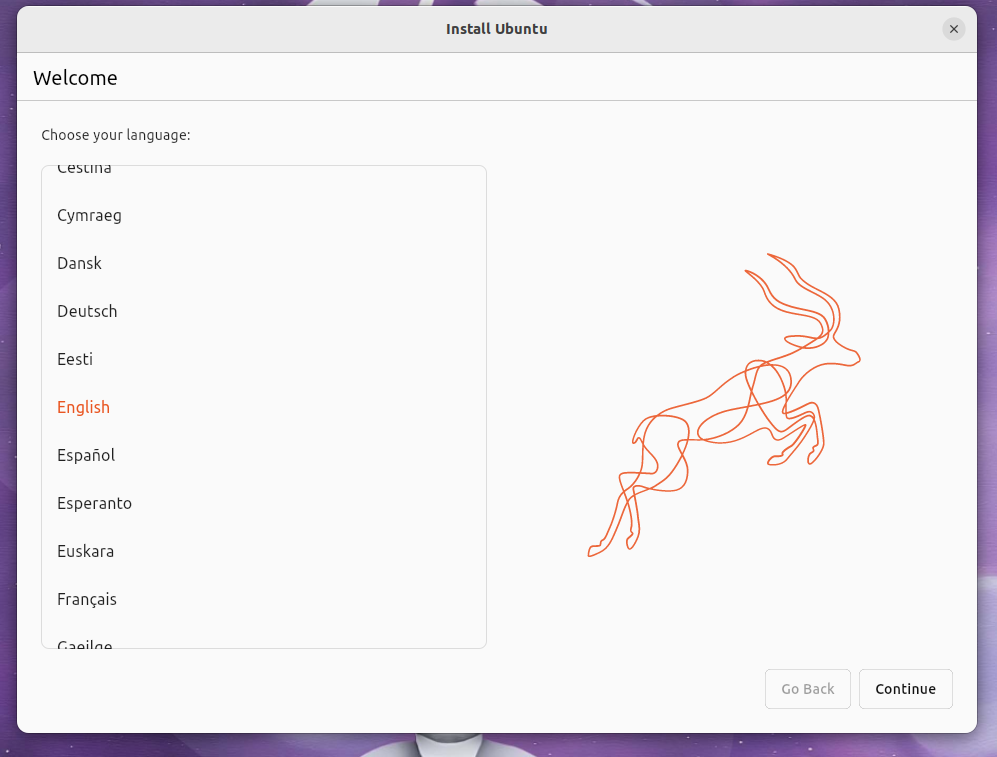This screenshot has width=997, height=757.
Task: Click the Go Back button
Action: [807, 689]
